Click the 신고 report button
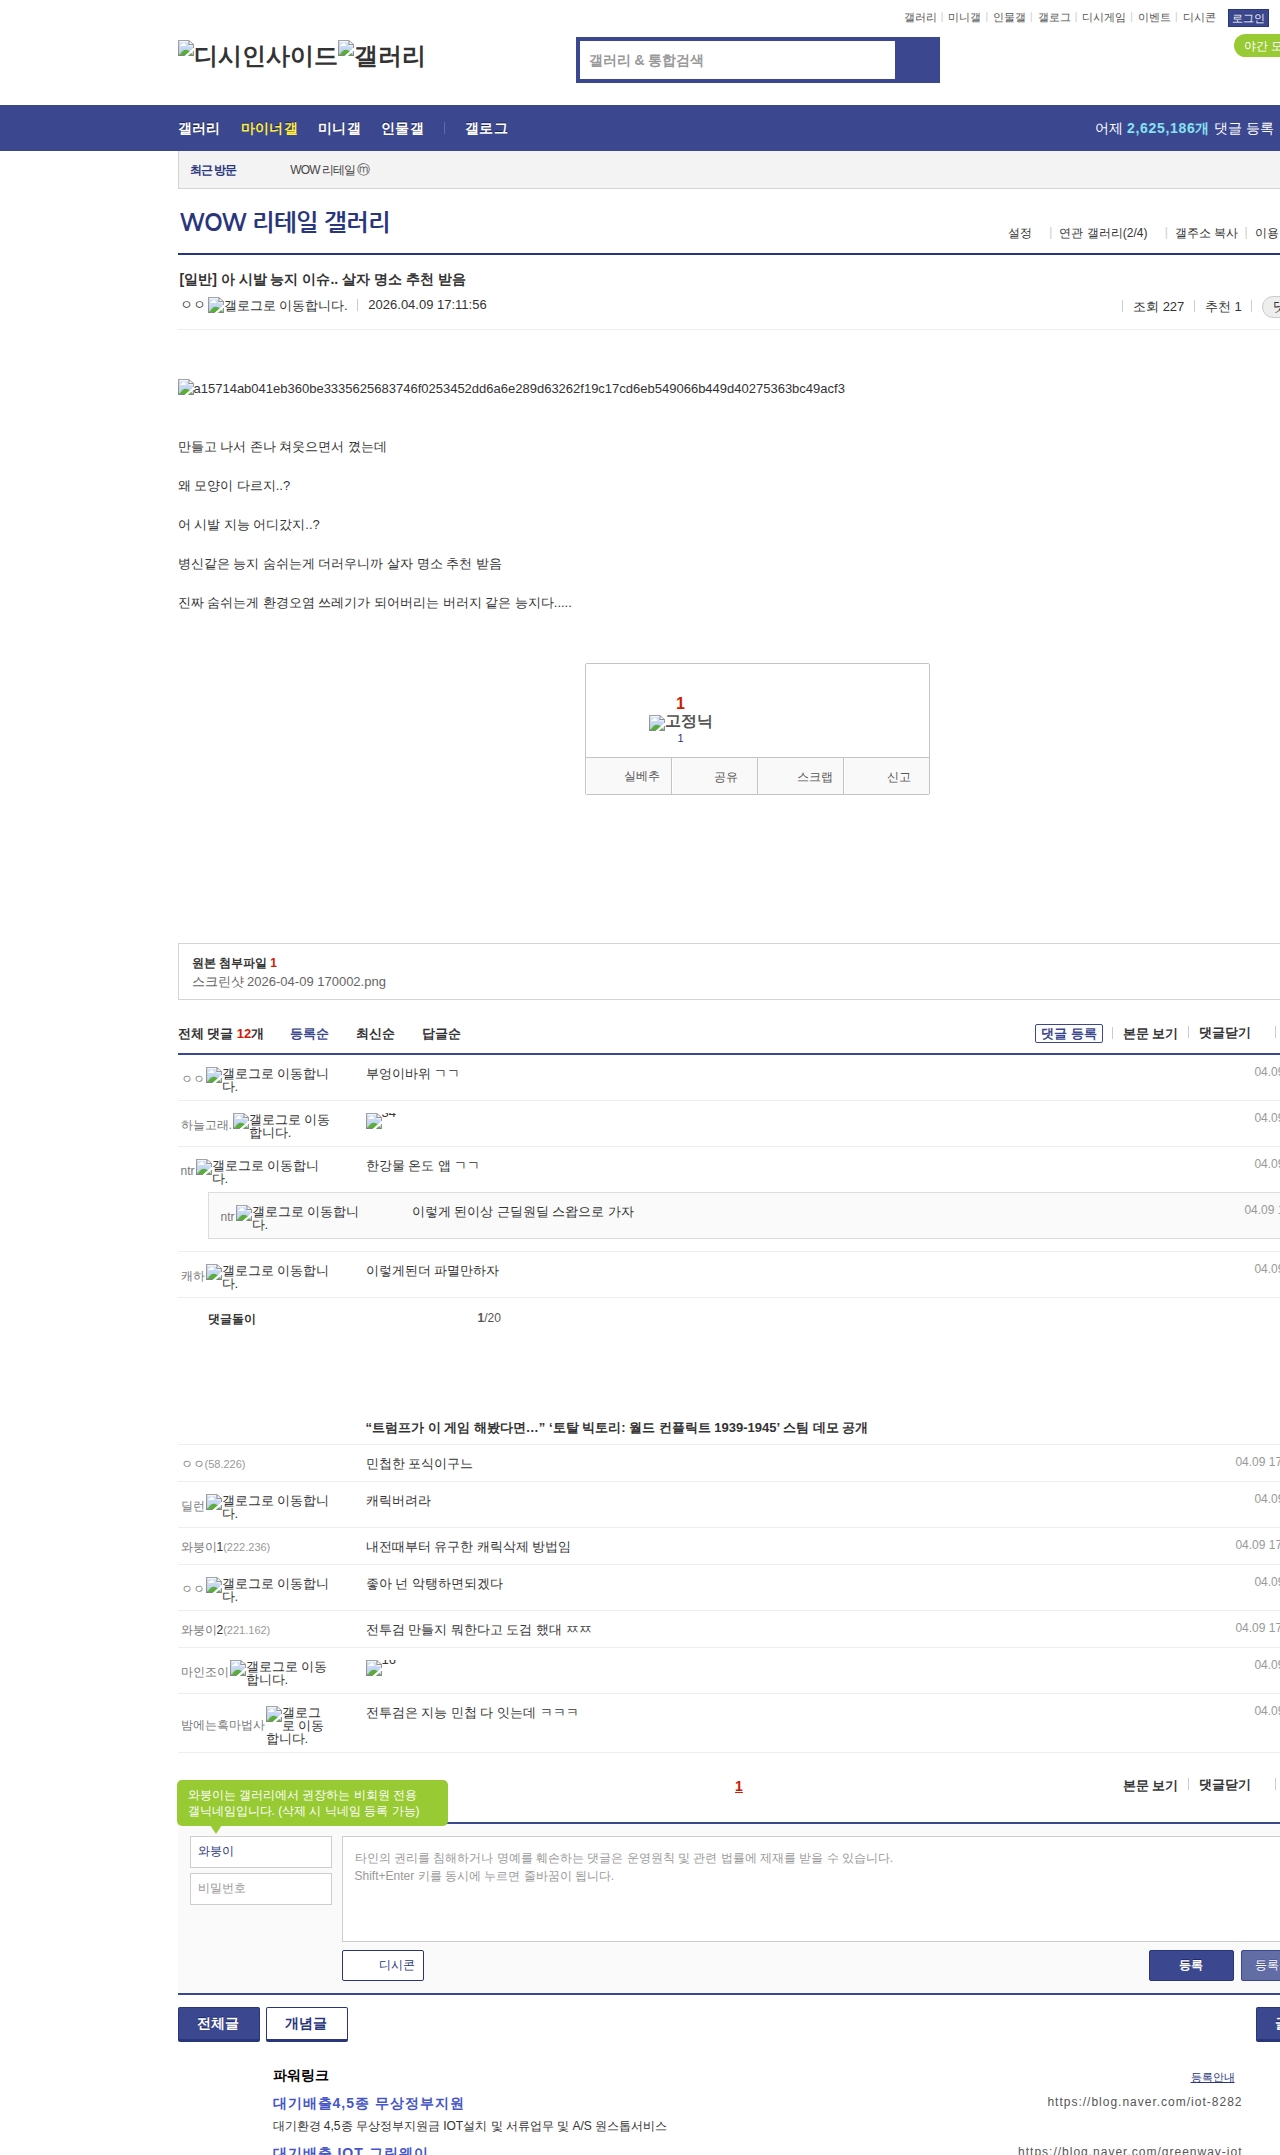Image resolution: width=1280 pixels, height=2155 pixels. coord(898,777)
